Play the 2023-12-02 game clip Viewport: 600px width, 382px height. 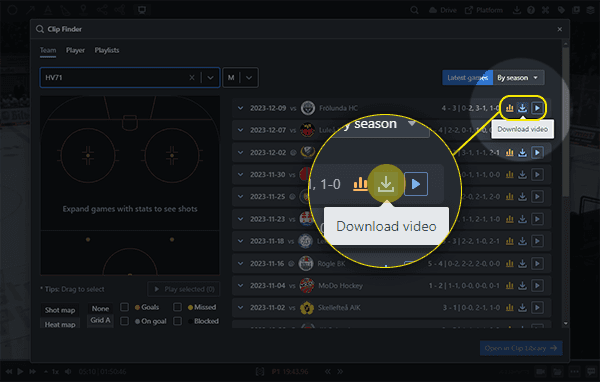[537, 153]
